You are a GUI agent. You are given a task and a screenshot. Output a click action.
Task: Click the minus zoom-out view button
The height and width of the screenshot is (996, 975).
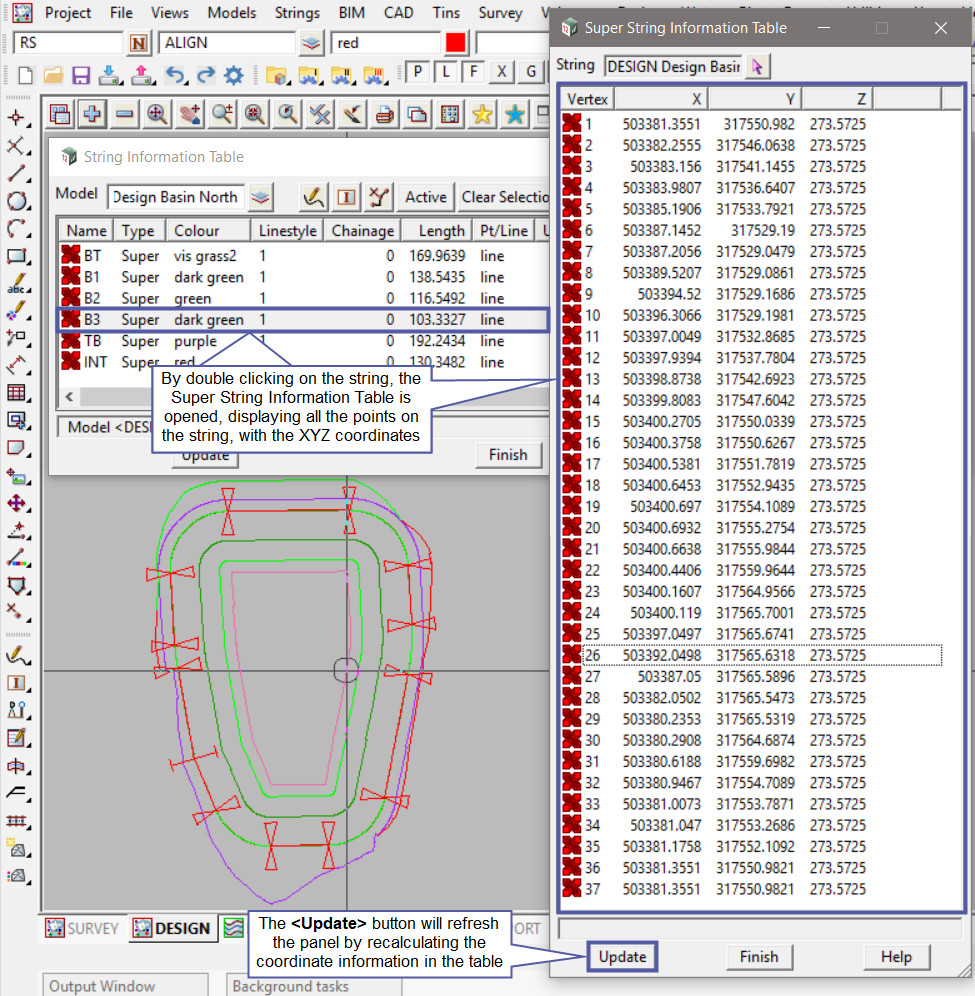(x=124, y=114)
